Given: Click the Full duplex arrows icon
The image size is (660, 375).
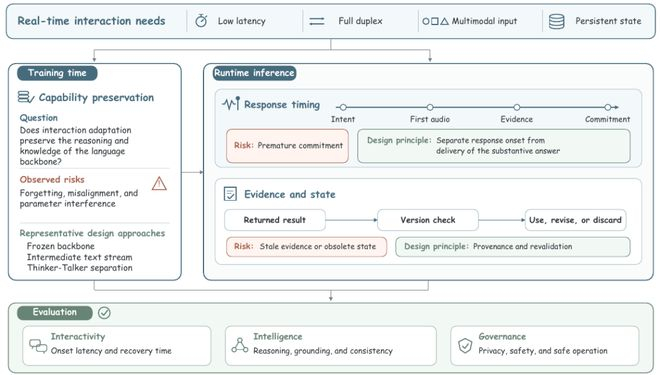Looking at the screenshot, I should click(x=317, y=21).
